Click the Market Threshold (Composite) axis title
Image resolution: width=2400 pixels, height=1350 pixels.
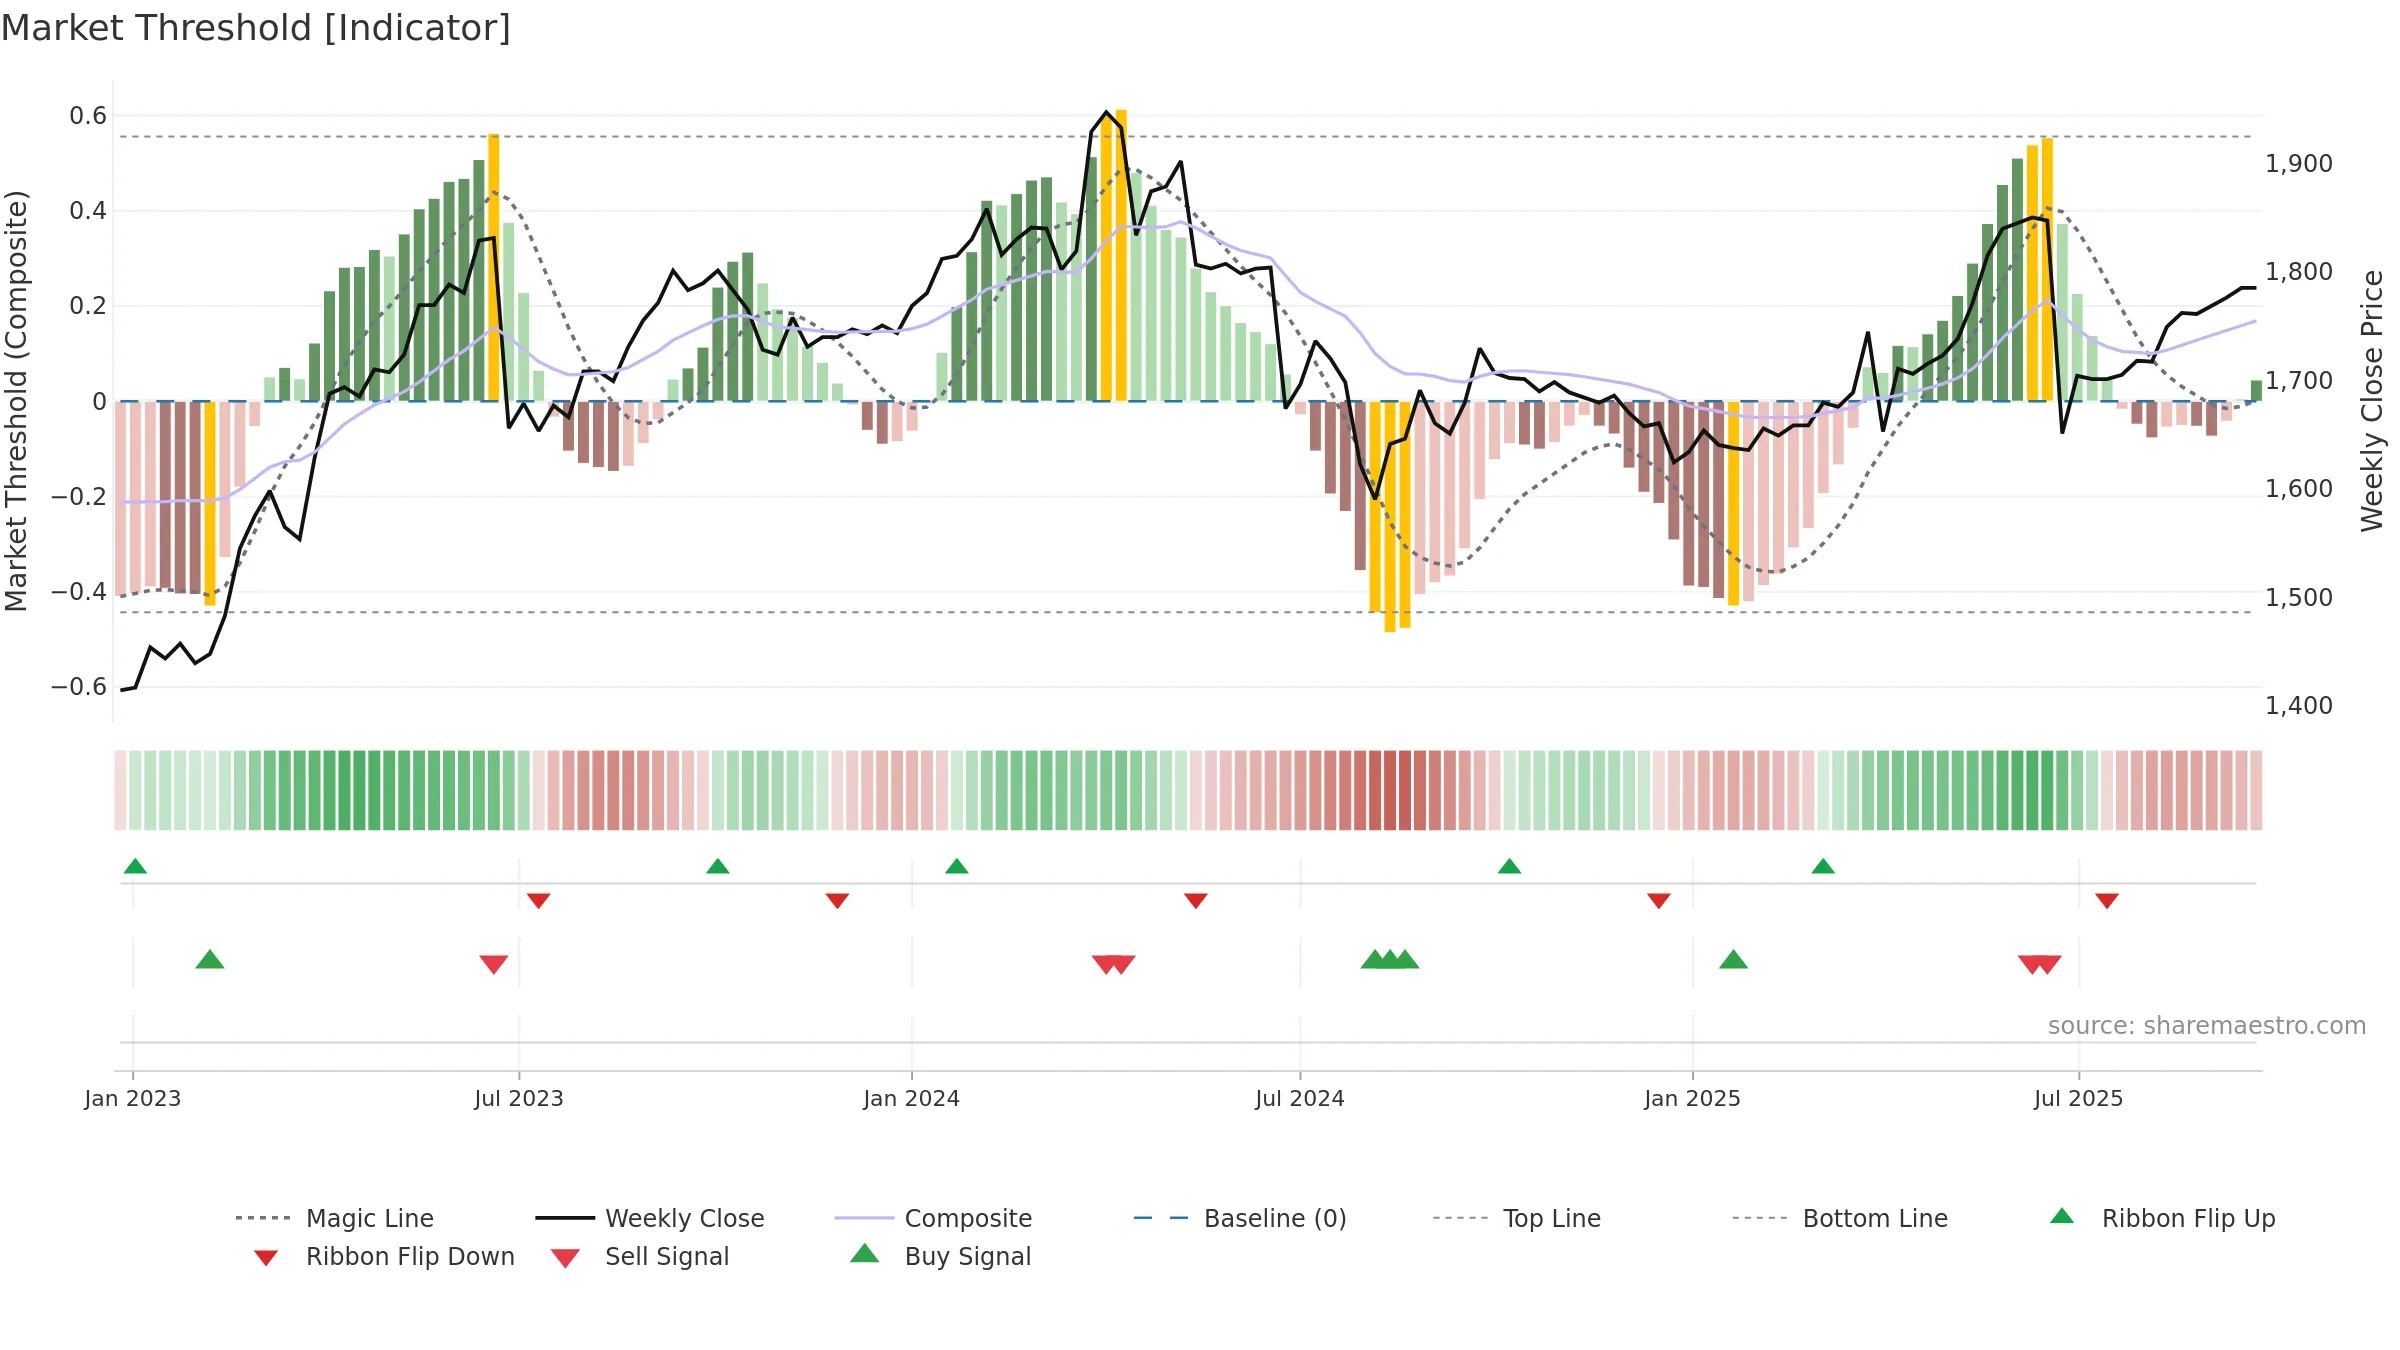pos(16,401)
